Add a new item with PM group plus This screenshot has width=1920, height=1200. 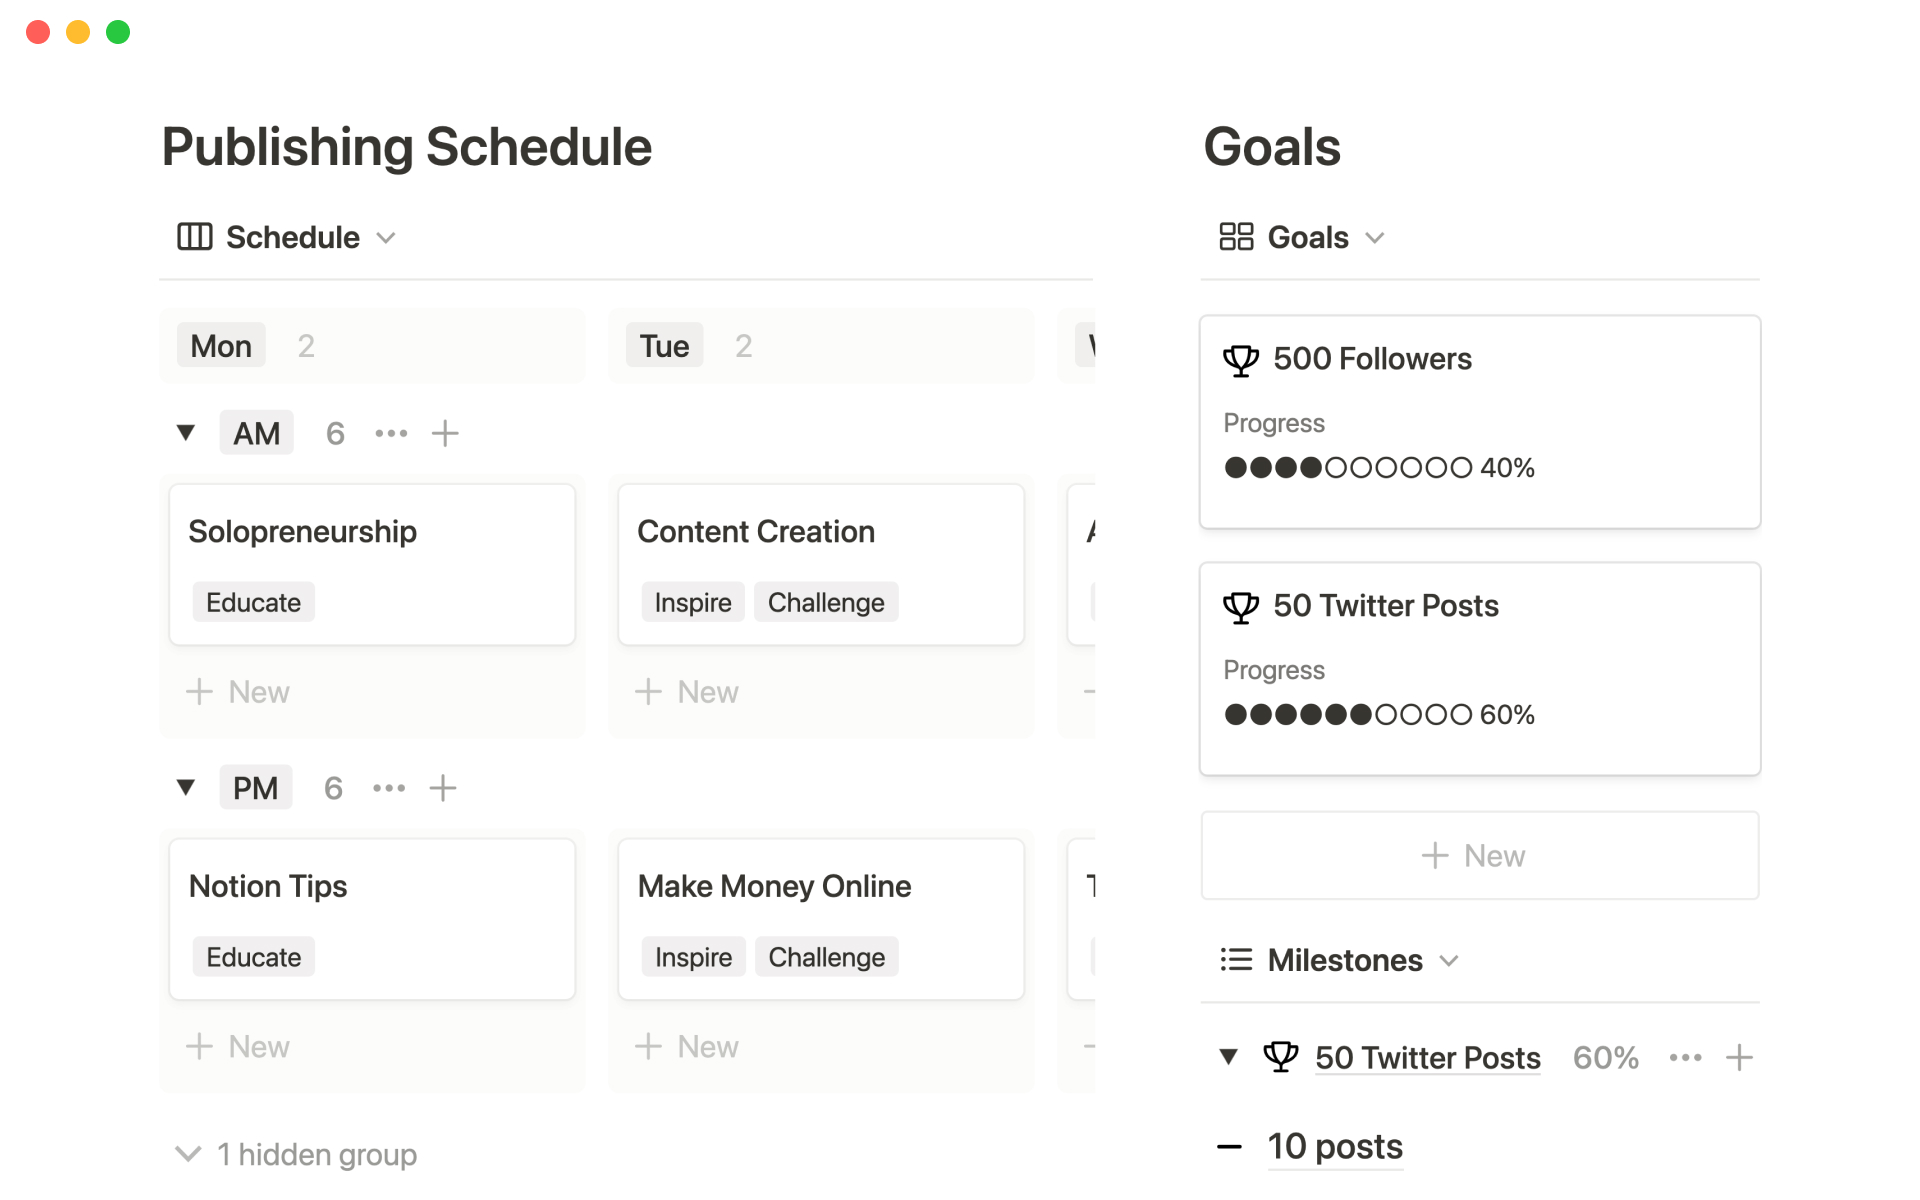coord(443,788)
